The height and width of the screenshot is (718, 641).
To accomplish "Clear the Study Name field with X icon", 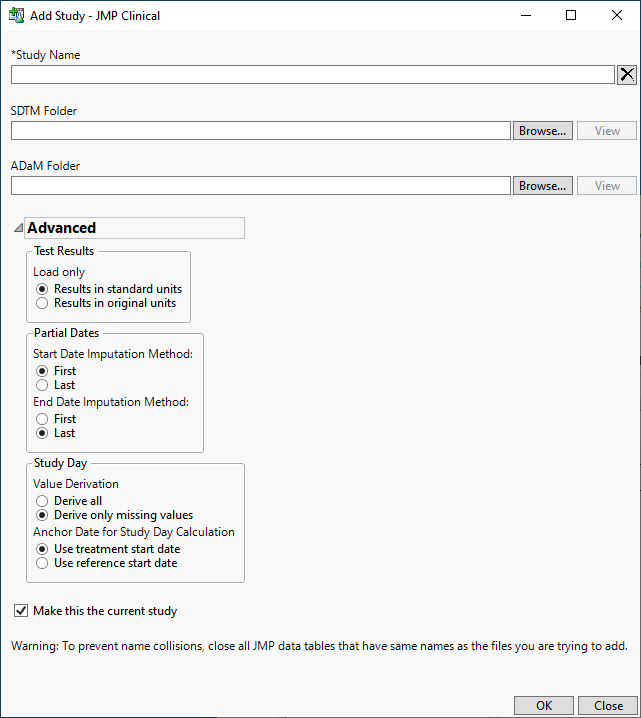I will 627,75.
